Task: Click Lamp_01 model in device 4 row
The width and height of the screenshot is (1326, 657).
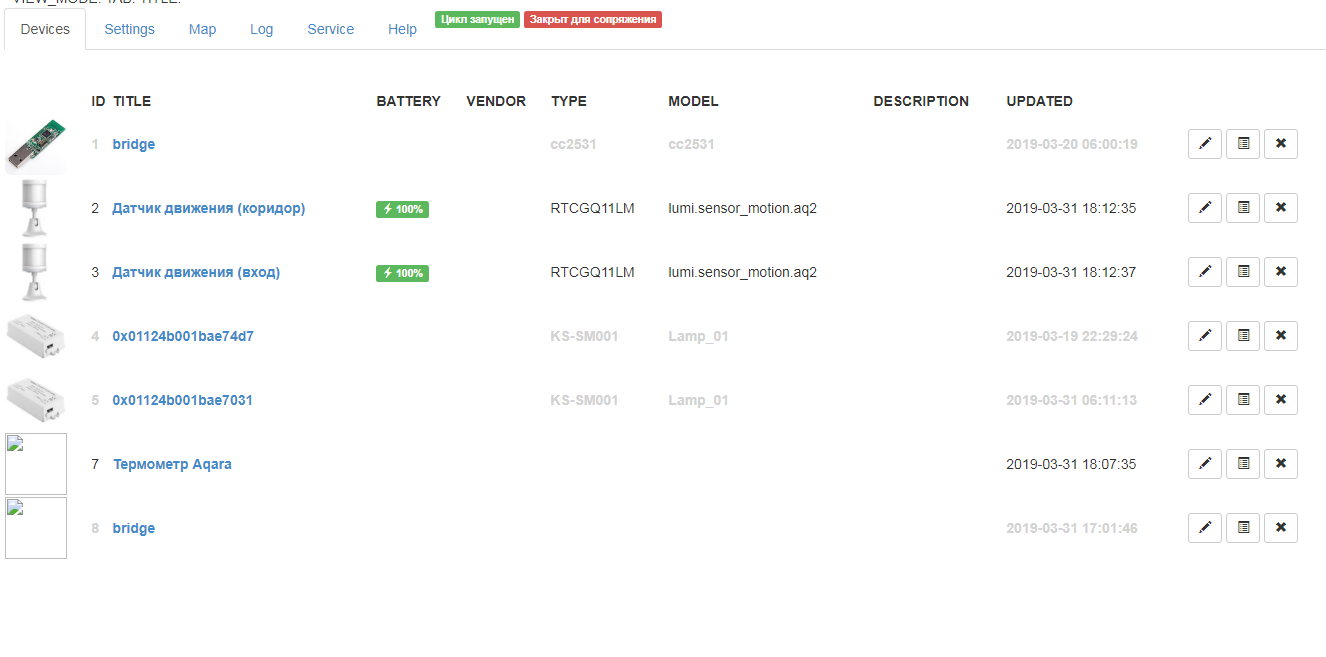Action: point(698,336)
